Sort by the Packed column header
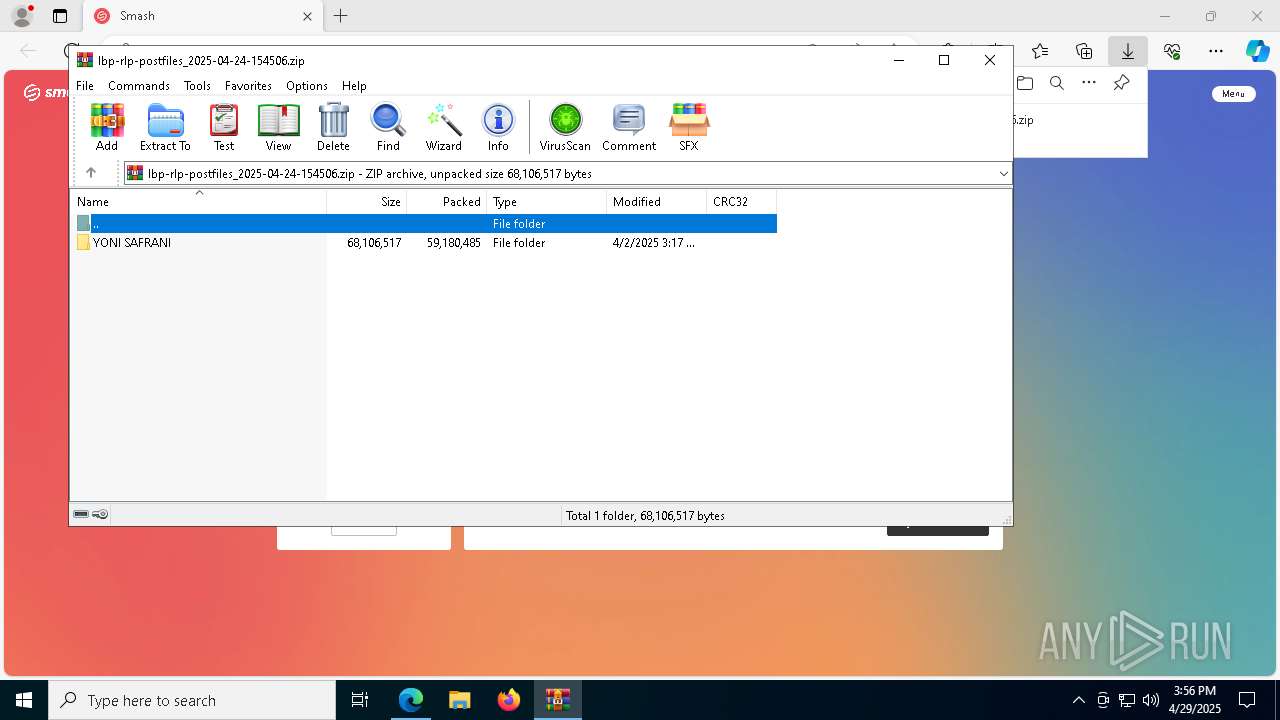The image size is (1280, 720). coord(447,201)
